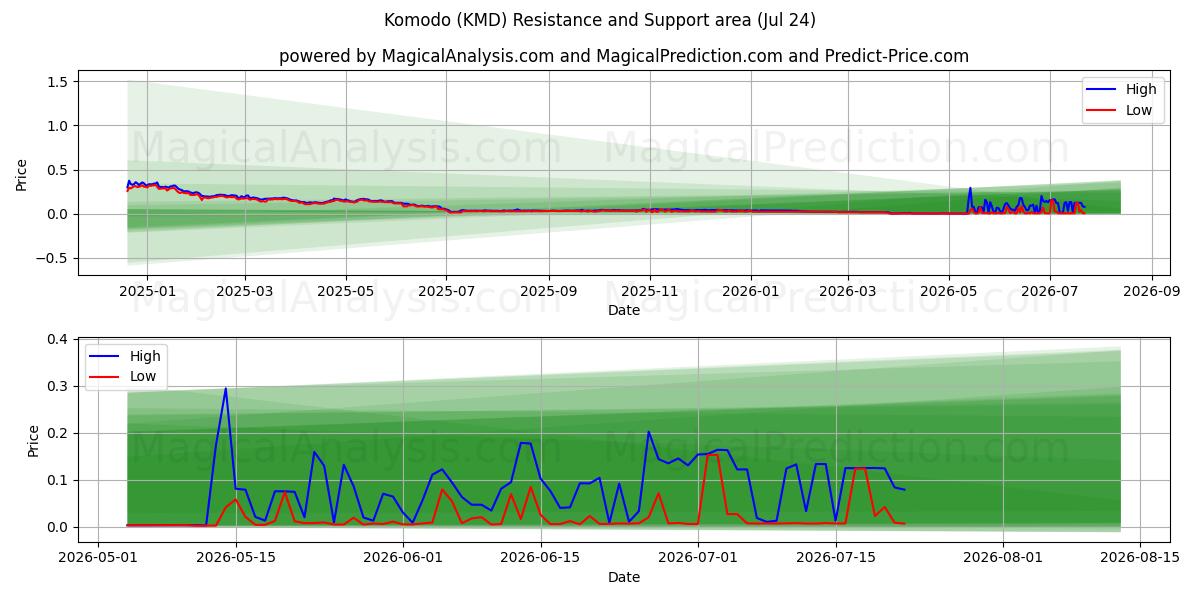This screenshot has height=600, width=1200.
Task: Click the '2026-07' tick label on top chart
Action: [1049, 291]
